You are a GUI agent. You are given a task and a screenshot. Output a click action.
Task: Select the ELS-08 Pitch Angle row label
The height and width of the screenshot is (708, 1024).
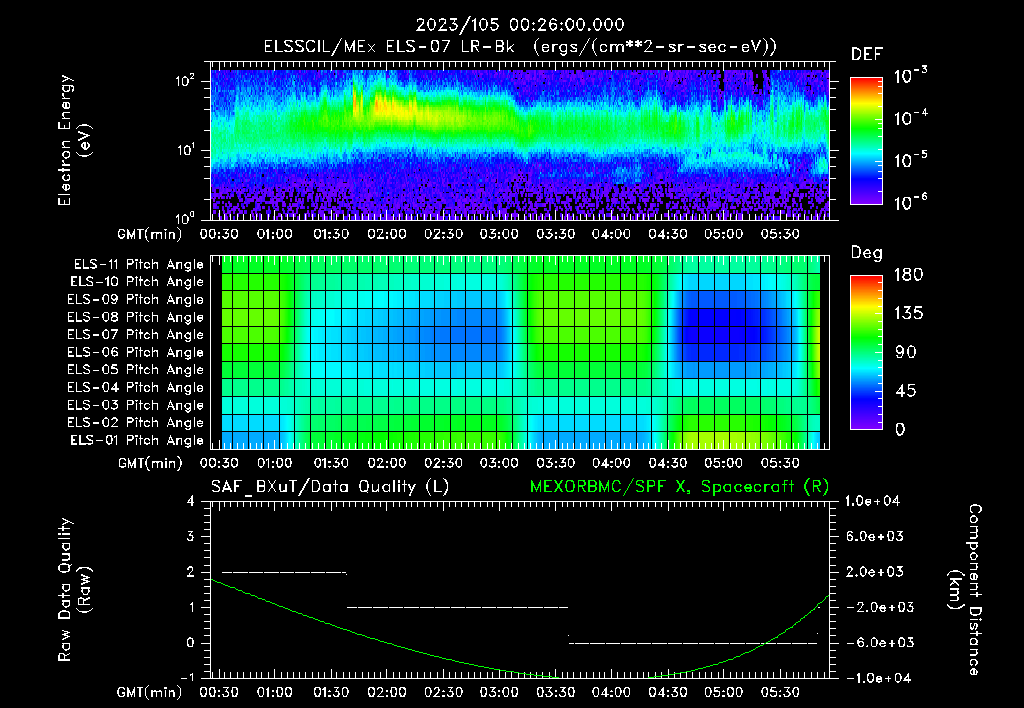click(x=136, y=317)
